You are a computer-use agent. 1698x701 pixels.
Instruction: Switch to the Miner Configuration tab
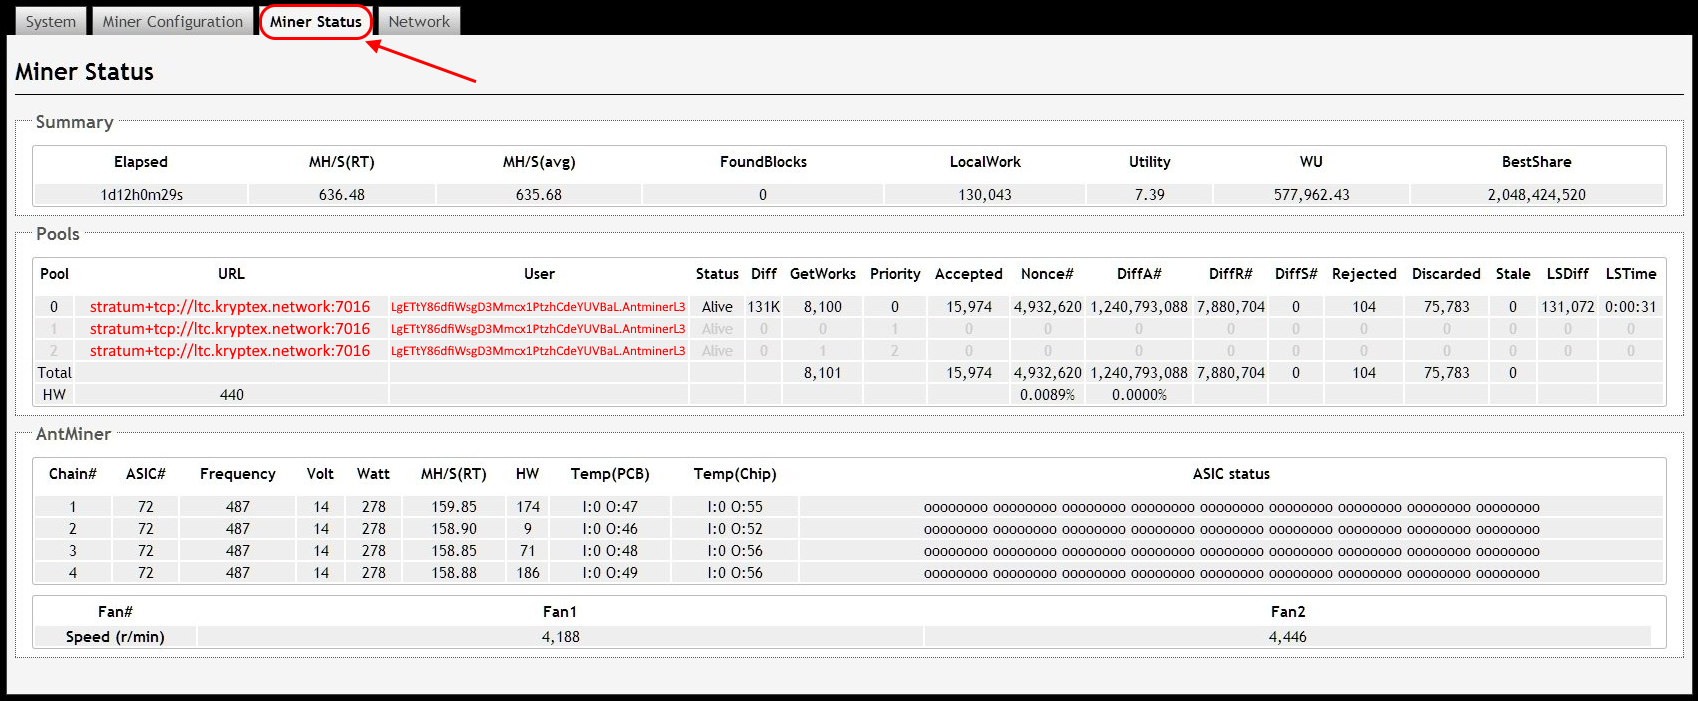(172, 21)
